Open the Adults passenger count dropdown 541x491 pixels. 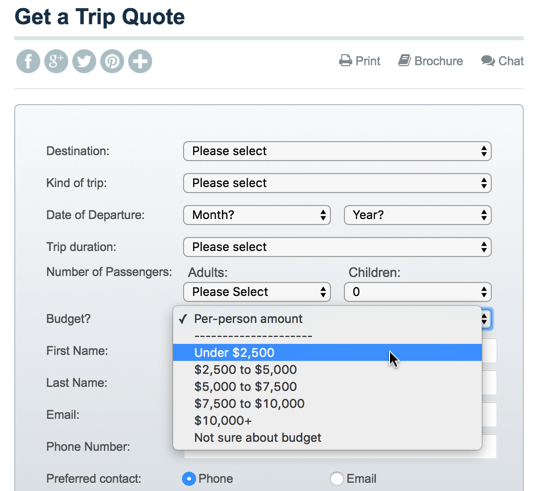257,292
